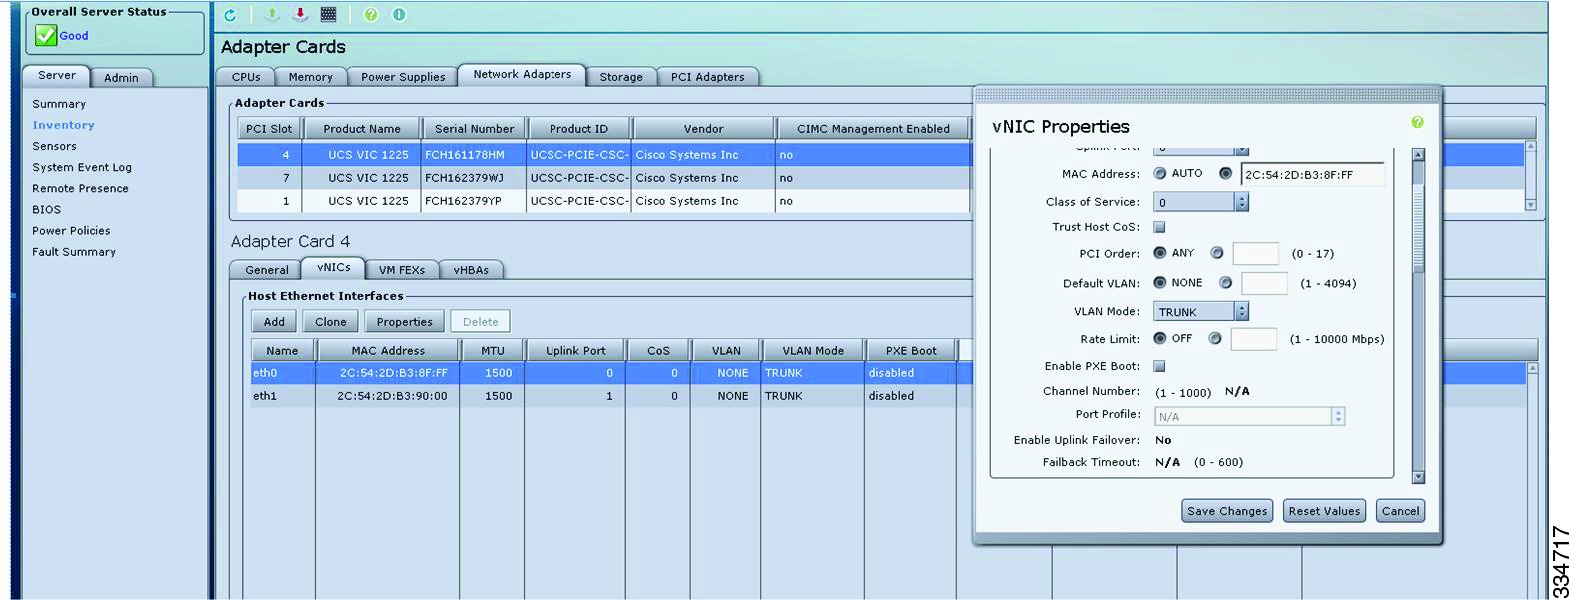
Task: Enable the Trust Host CoS checkbox
Action: click(x=1159, y=227)
